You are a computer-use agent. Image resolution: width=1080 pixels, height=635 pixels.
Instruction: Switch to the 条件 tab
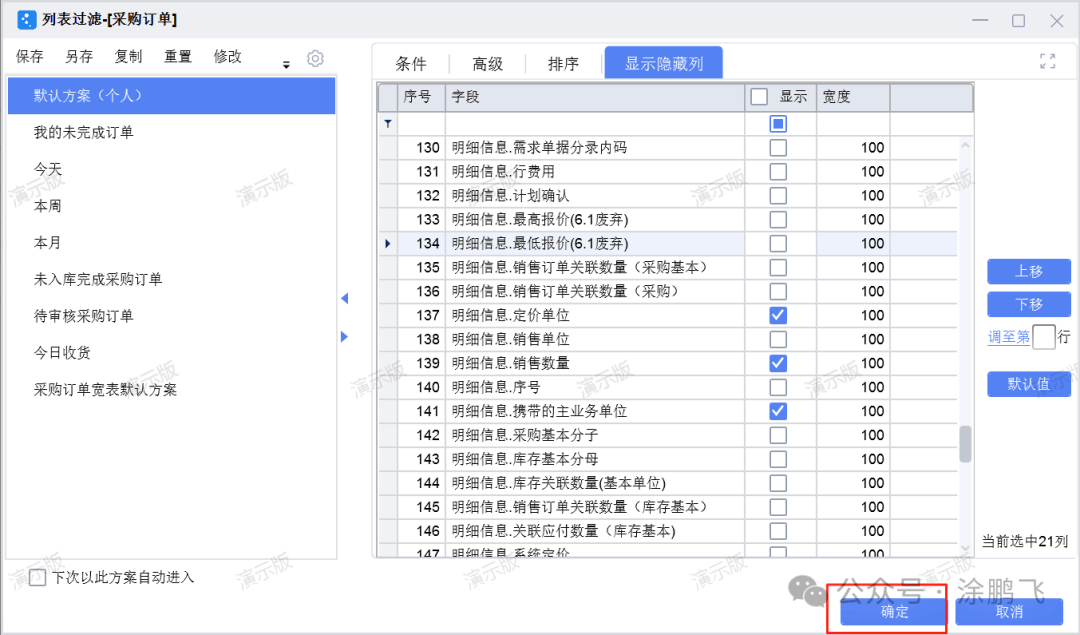tap(411, 64)
